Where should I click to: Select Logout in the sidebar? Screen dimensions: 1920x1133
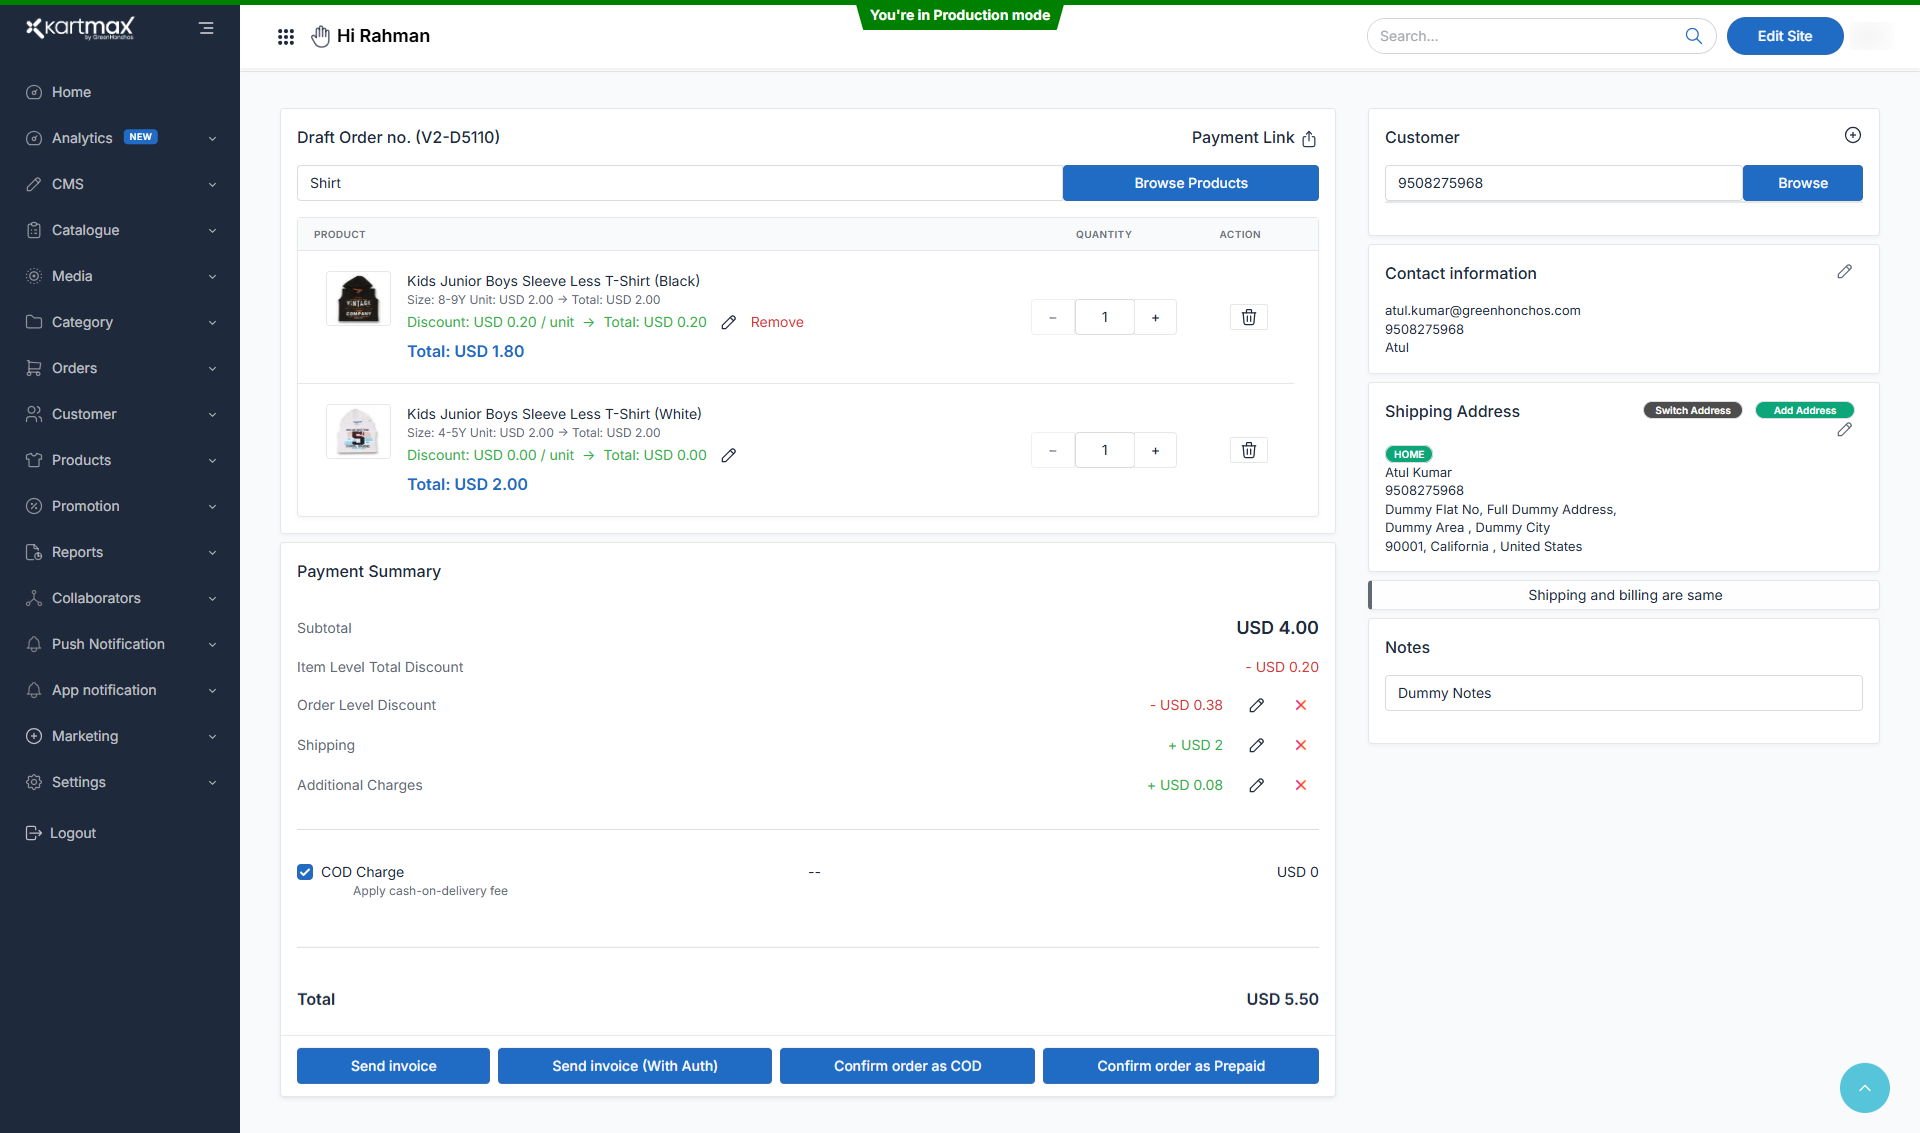click(72, 833)
